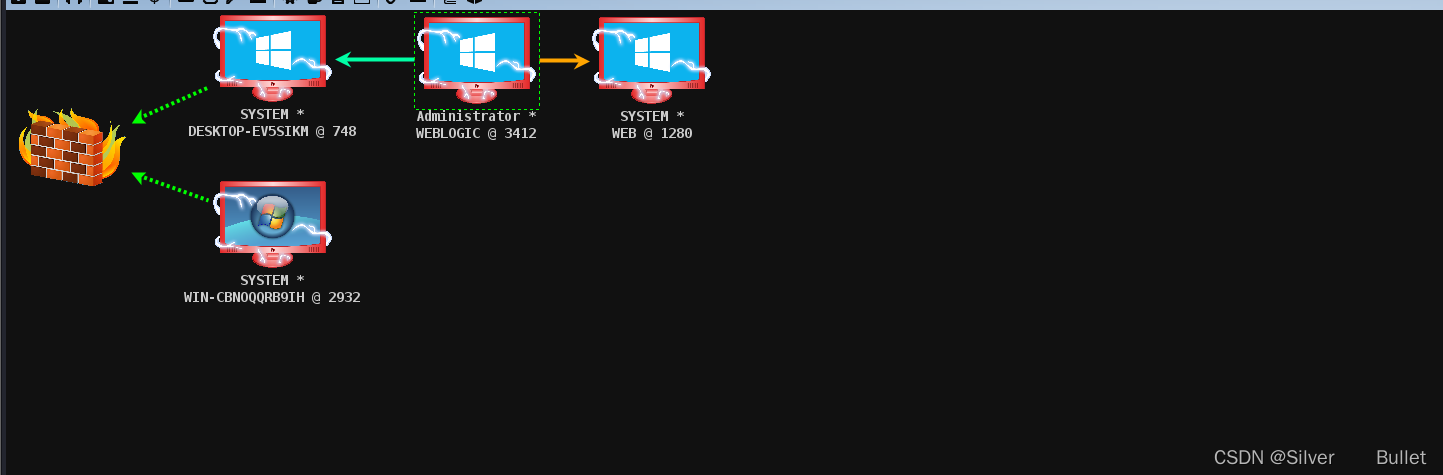The height and width of the screenshot is (475, 1443).
Task: Click the 'WEBLOGIC @ 3412' label text
Action: click(x=476, y=133)
